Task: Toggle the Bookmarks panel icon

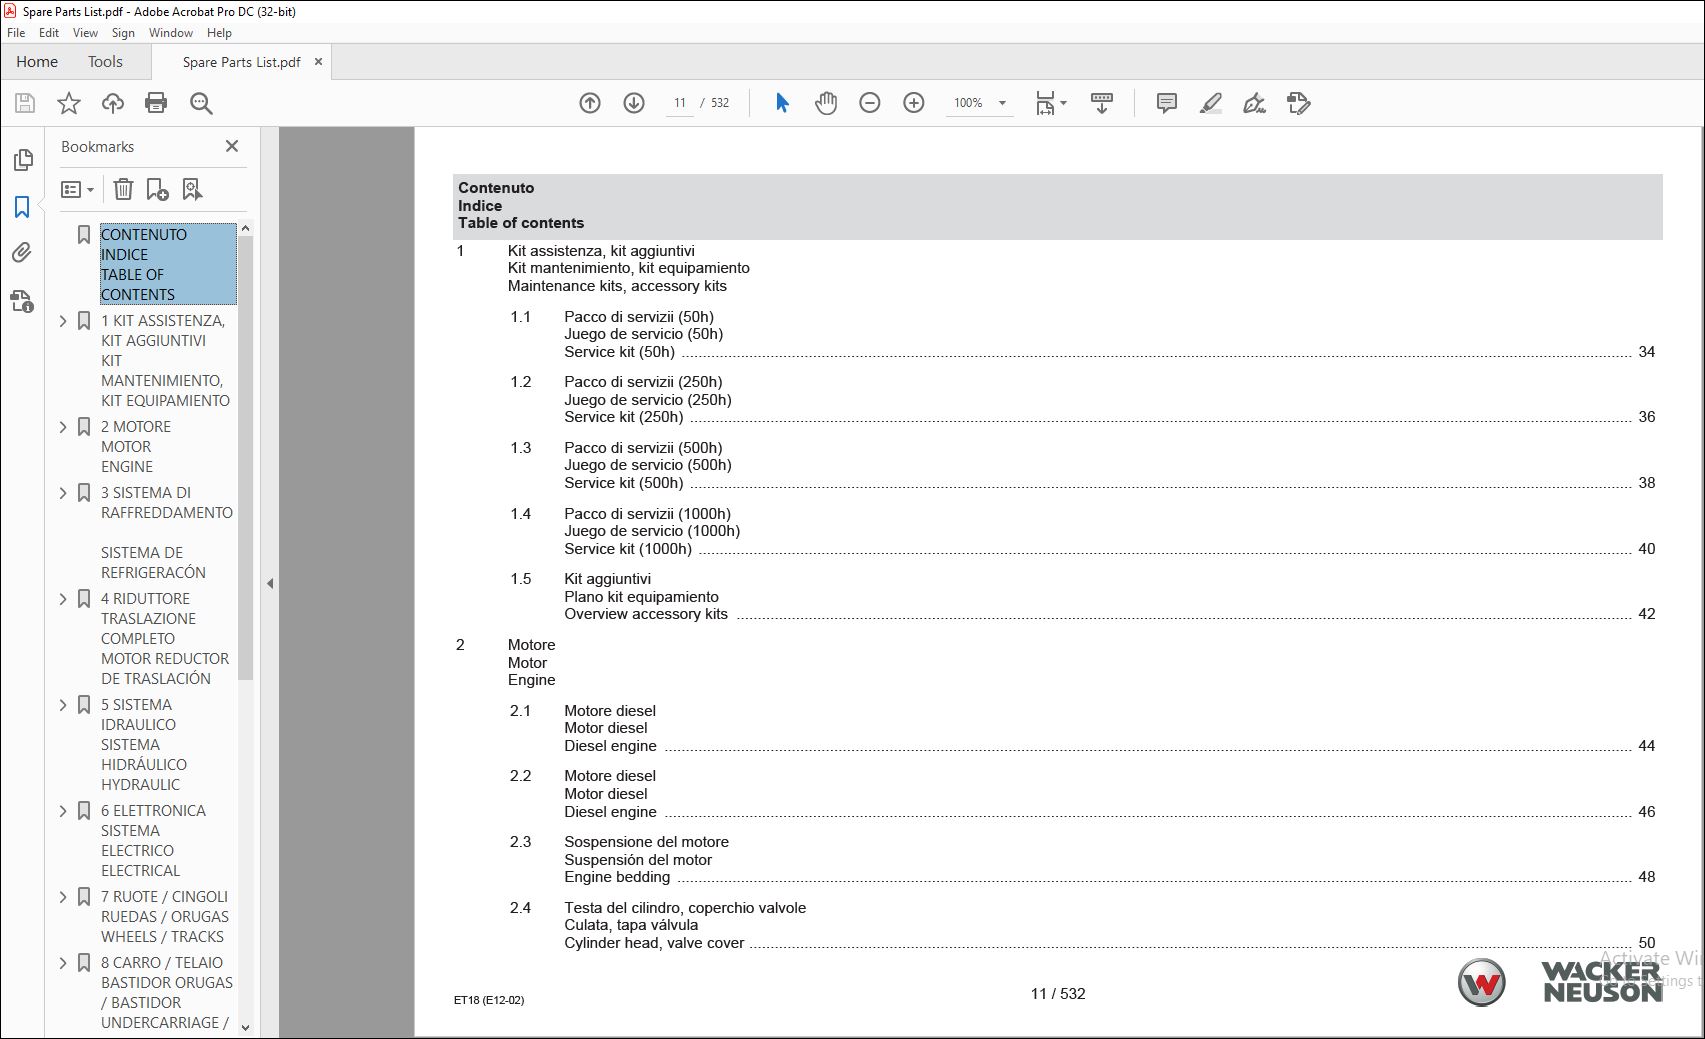Action: coord(22,207)
